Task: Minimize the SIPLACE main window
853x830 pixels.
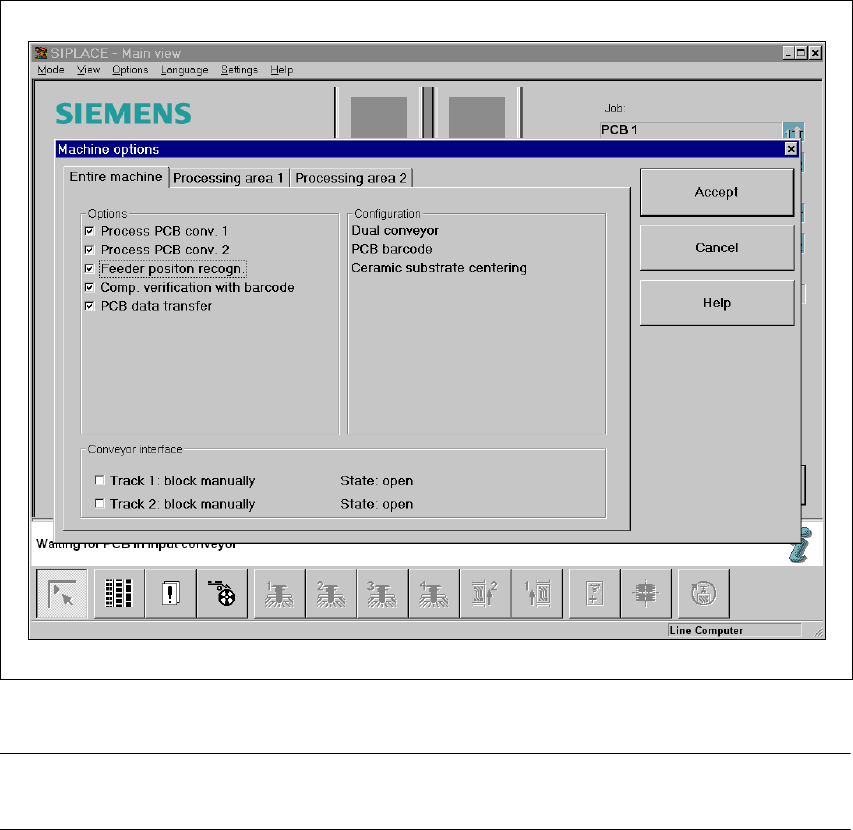Action: [x=788, y=53]
